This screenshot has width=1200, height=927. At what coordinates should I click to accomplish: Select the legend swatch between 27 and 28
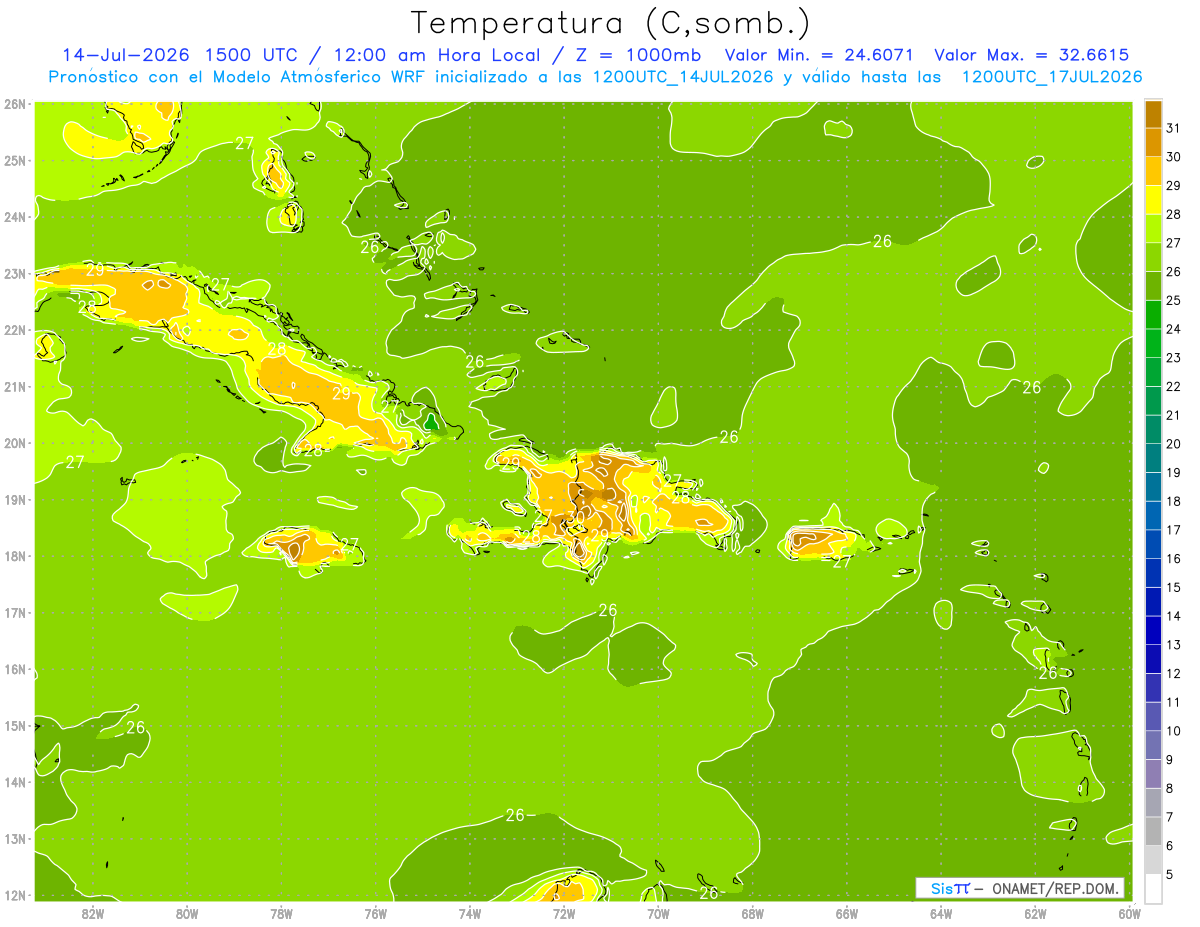tap(1153, 229)
